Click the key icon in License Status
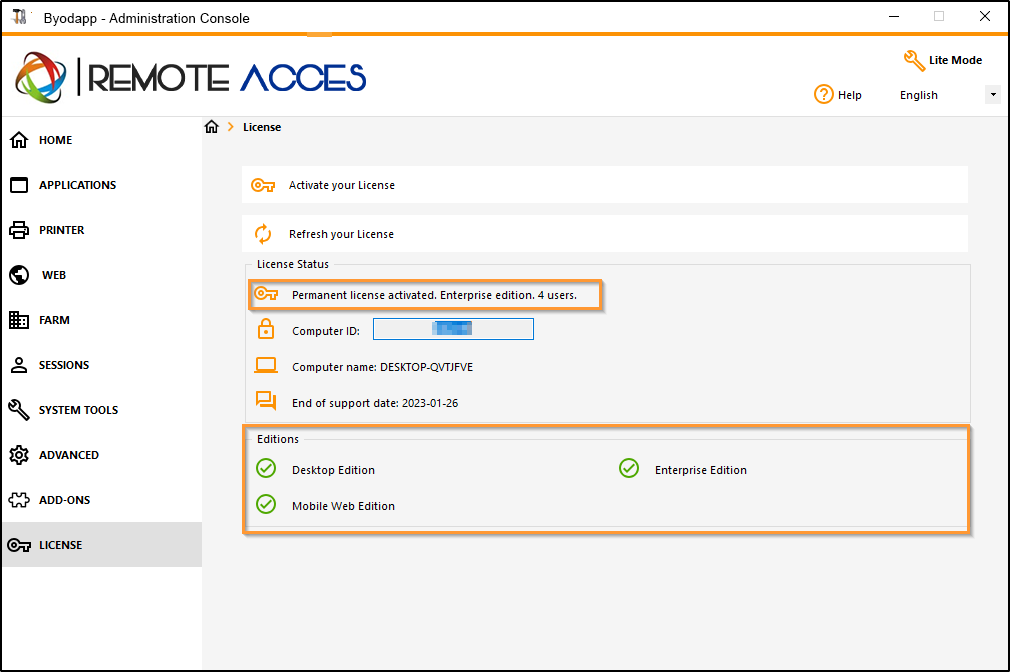1010x672 pixels. (x=265, y=294)
